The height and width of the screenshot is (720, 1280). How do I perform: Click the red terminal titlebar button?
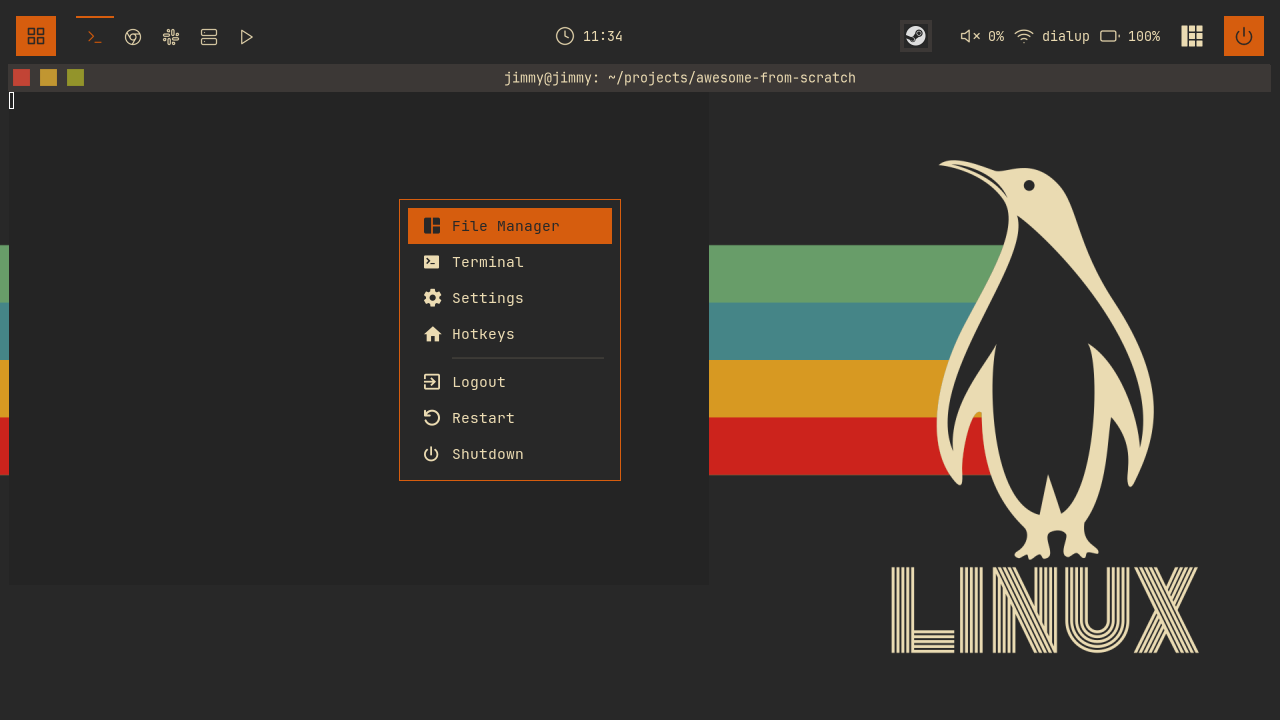21,78
